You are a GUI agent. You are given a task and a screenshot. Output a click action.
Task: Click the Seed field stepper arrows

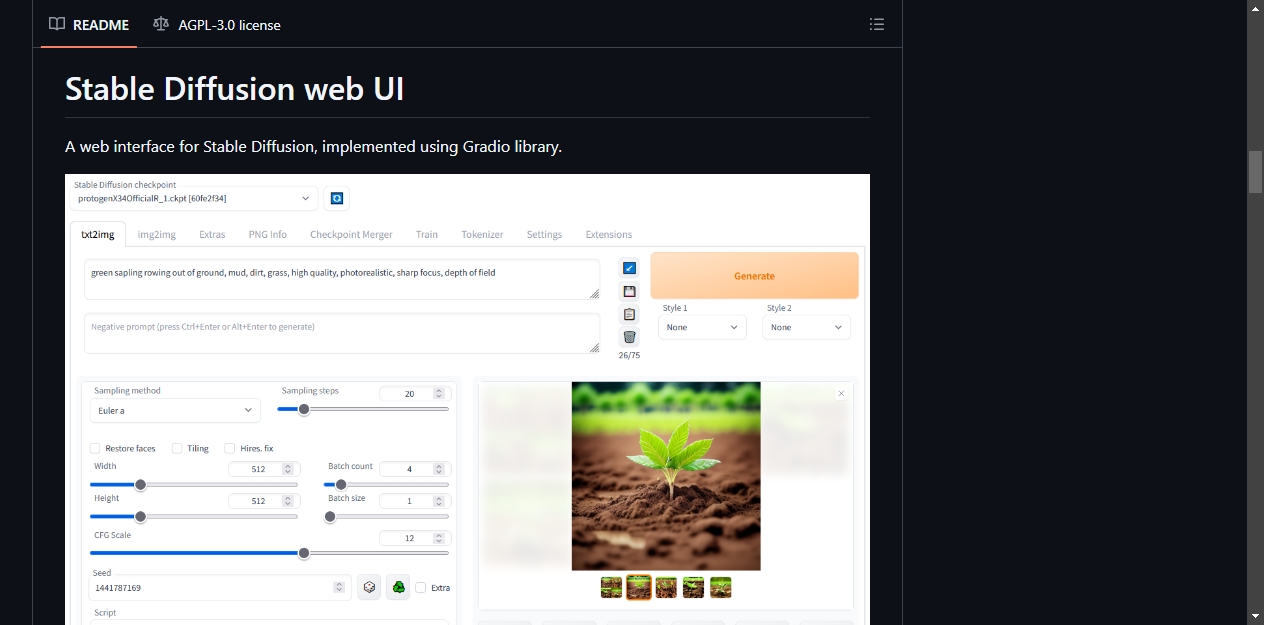point(339,588)
